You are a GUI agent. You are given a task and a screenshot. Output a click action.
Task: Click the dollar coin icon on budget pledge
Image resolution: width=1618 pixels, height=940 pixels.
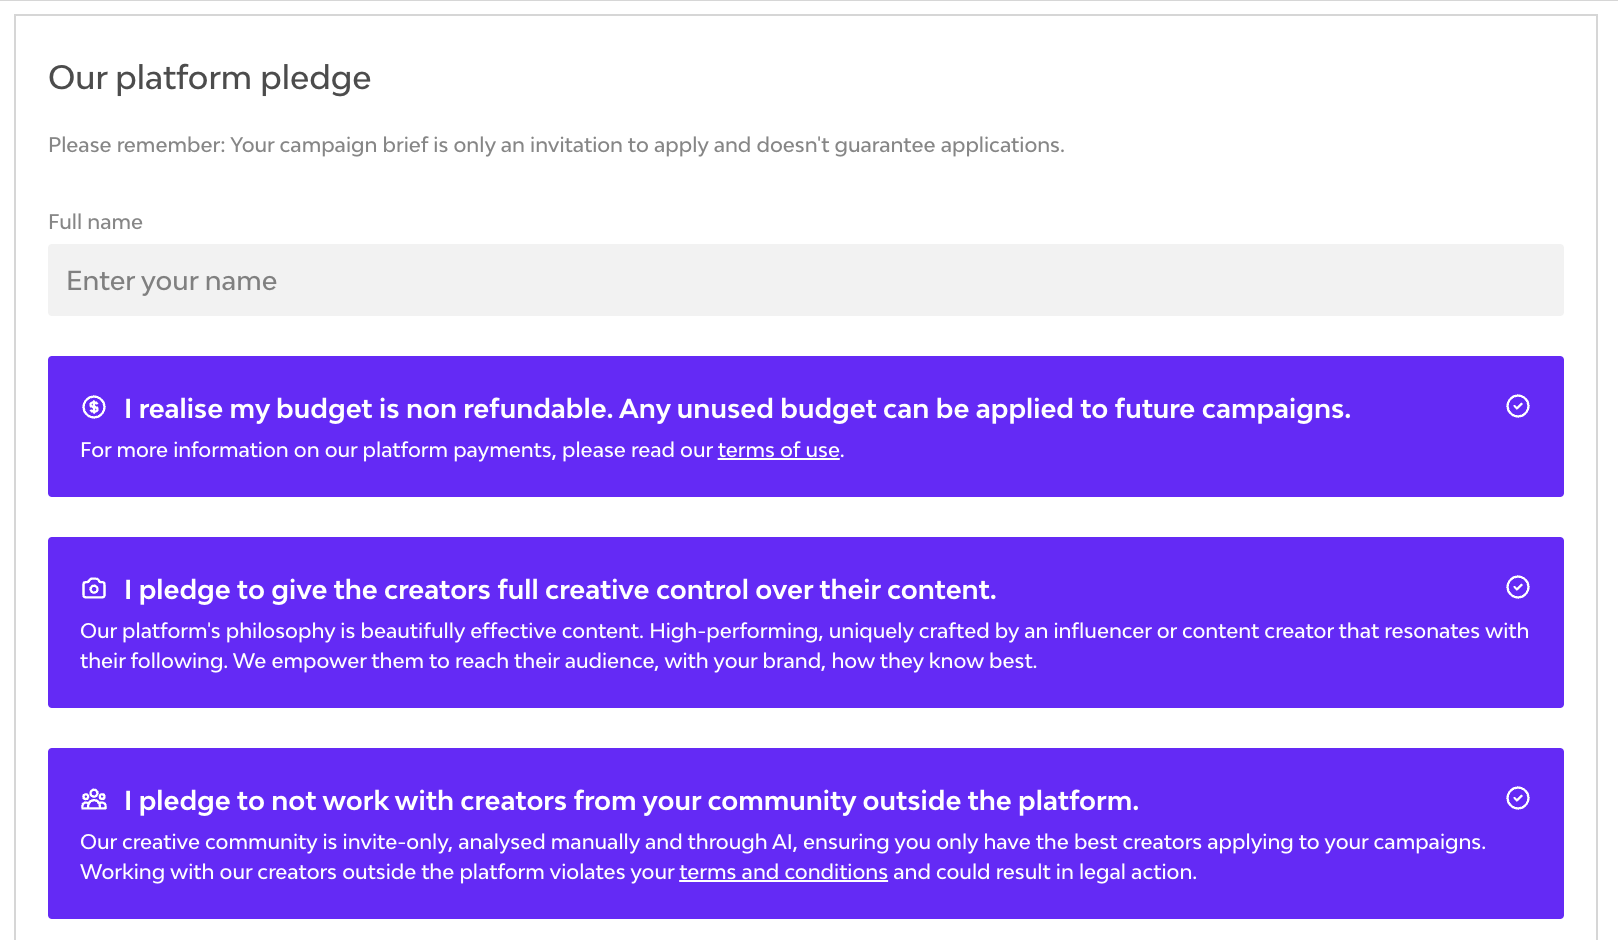coord(94,407)
